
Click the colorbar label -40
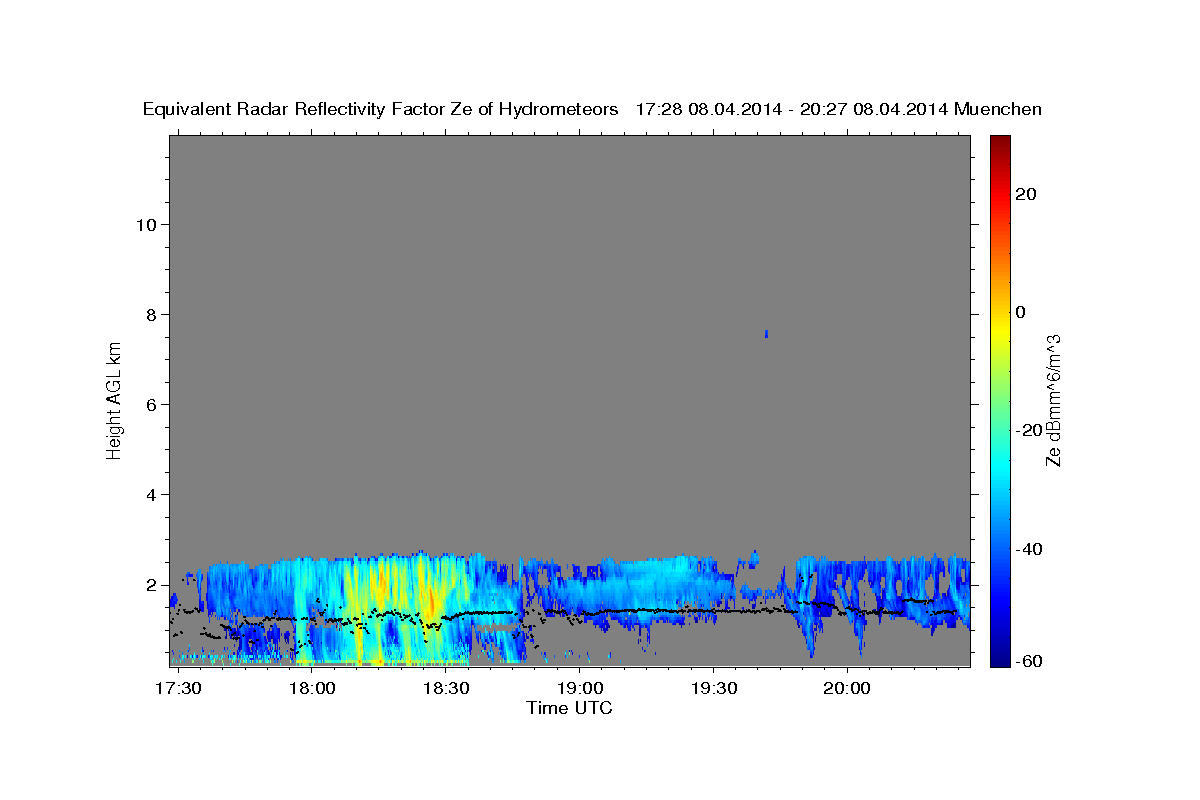(x=1028, y=549)
